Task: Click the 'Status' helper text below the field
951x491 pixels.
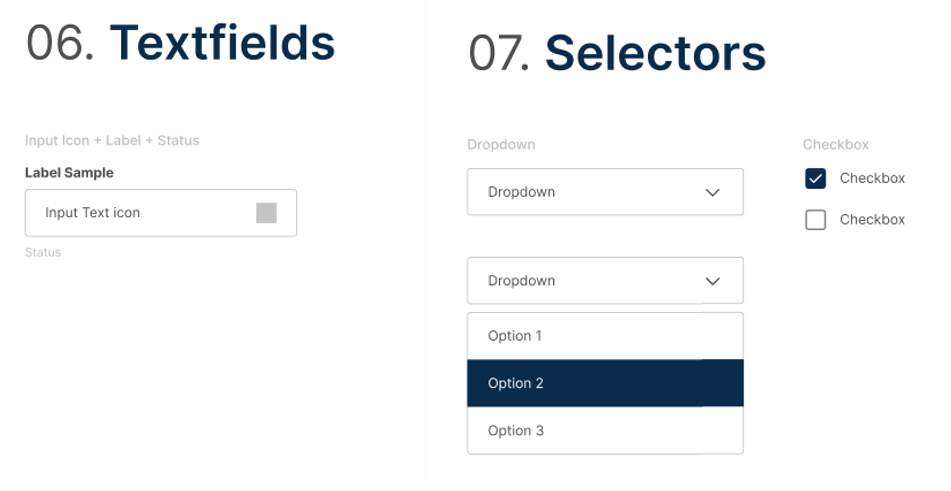Action: 43,253
